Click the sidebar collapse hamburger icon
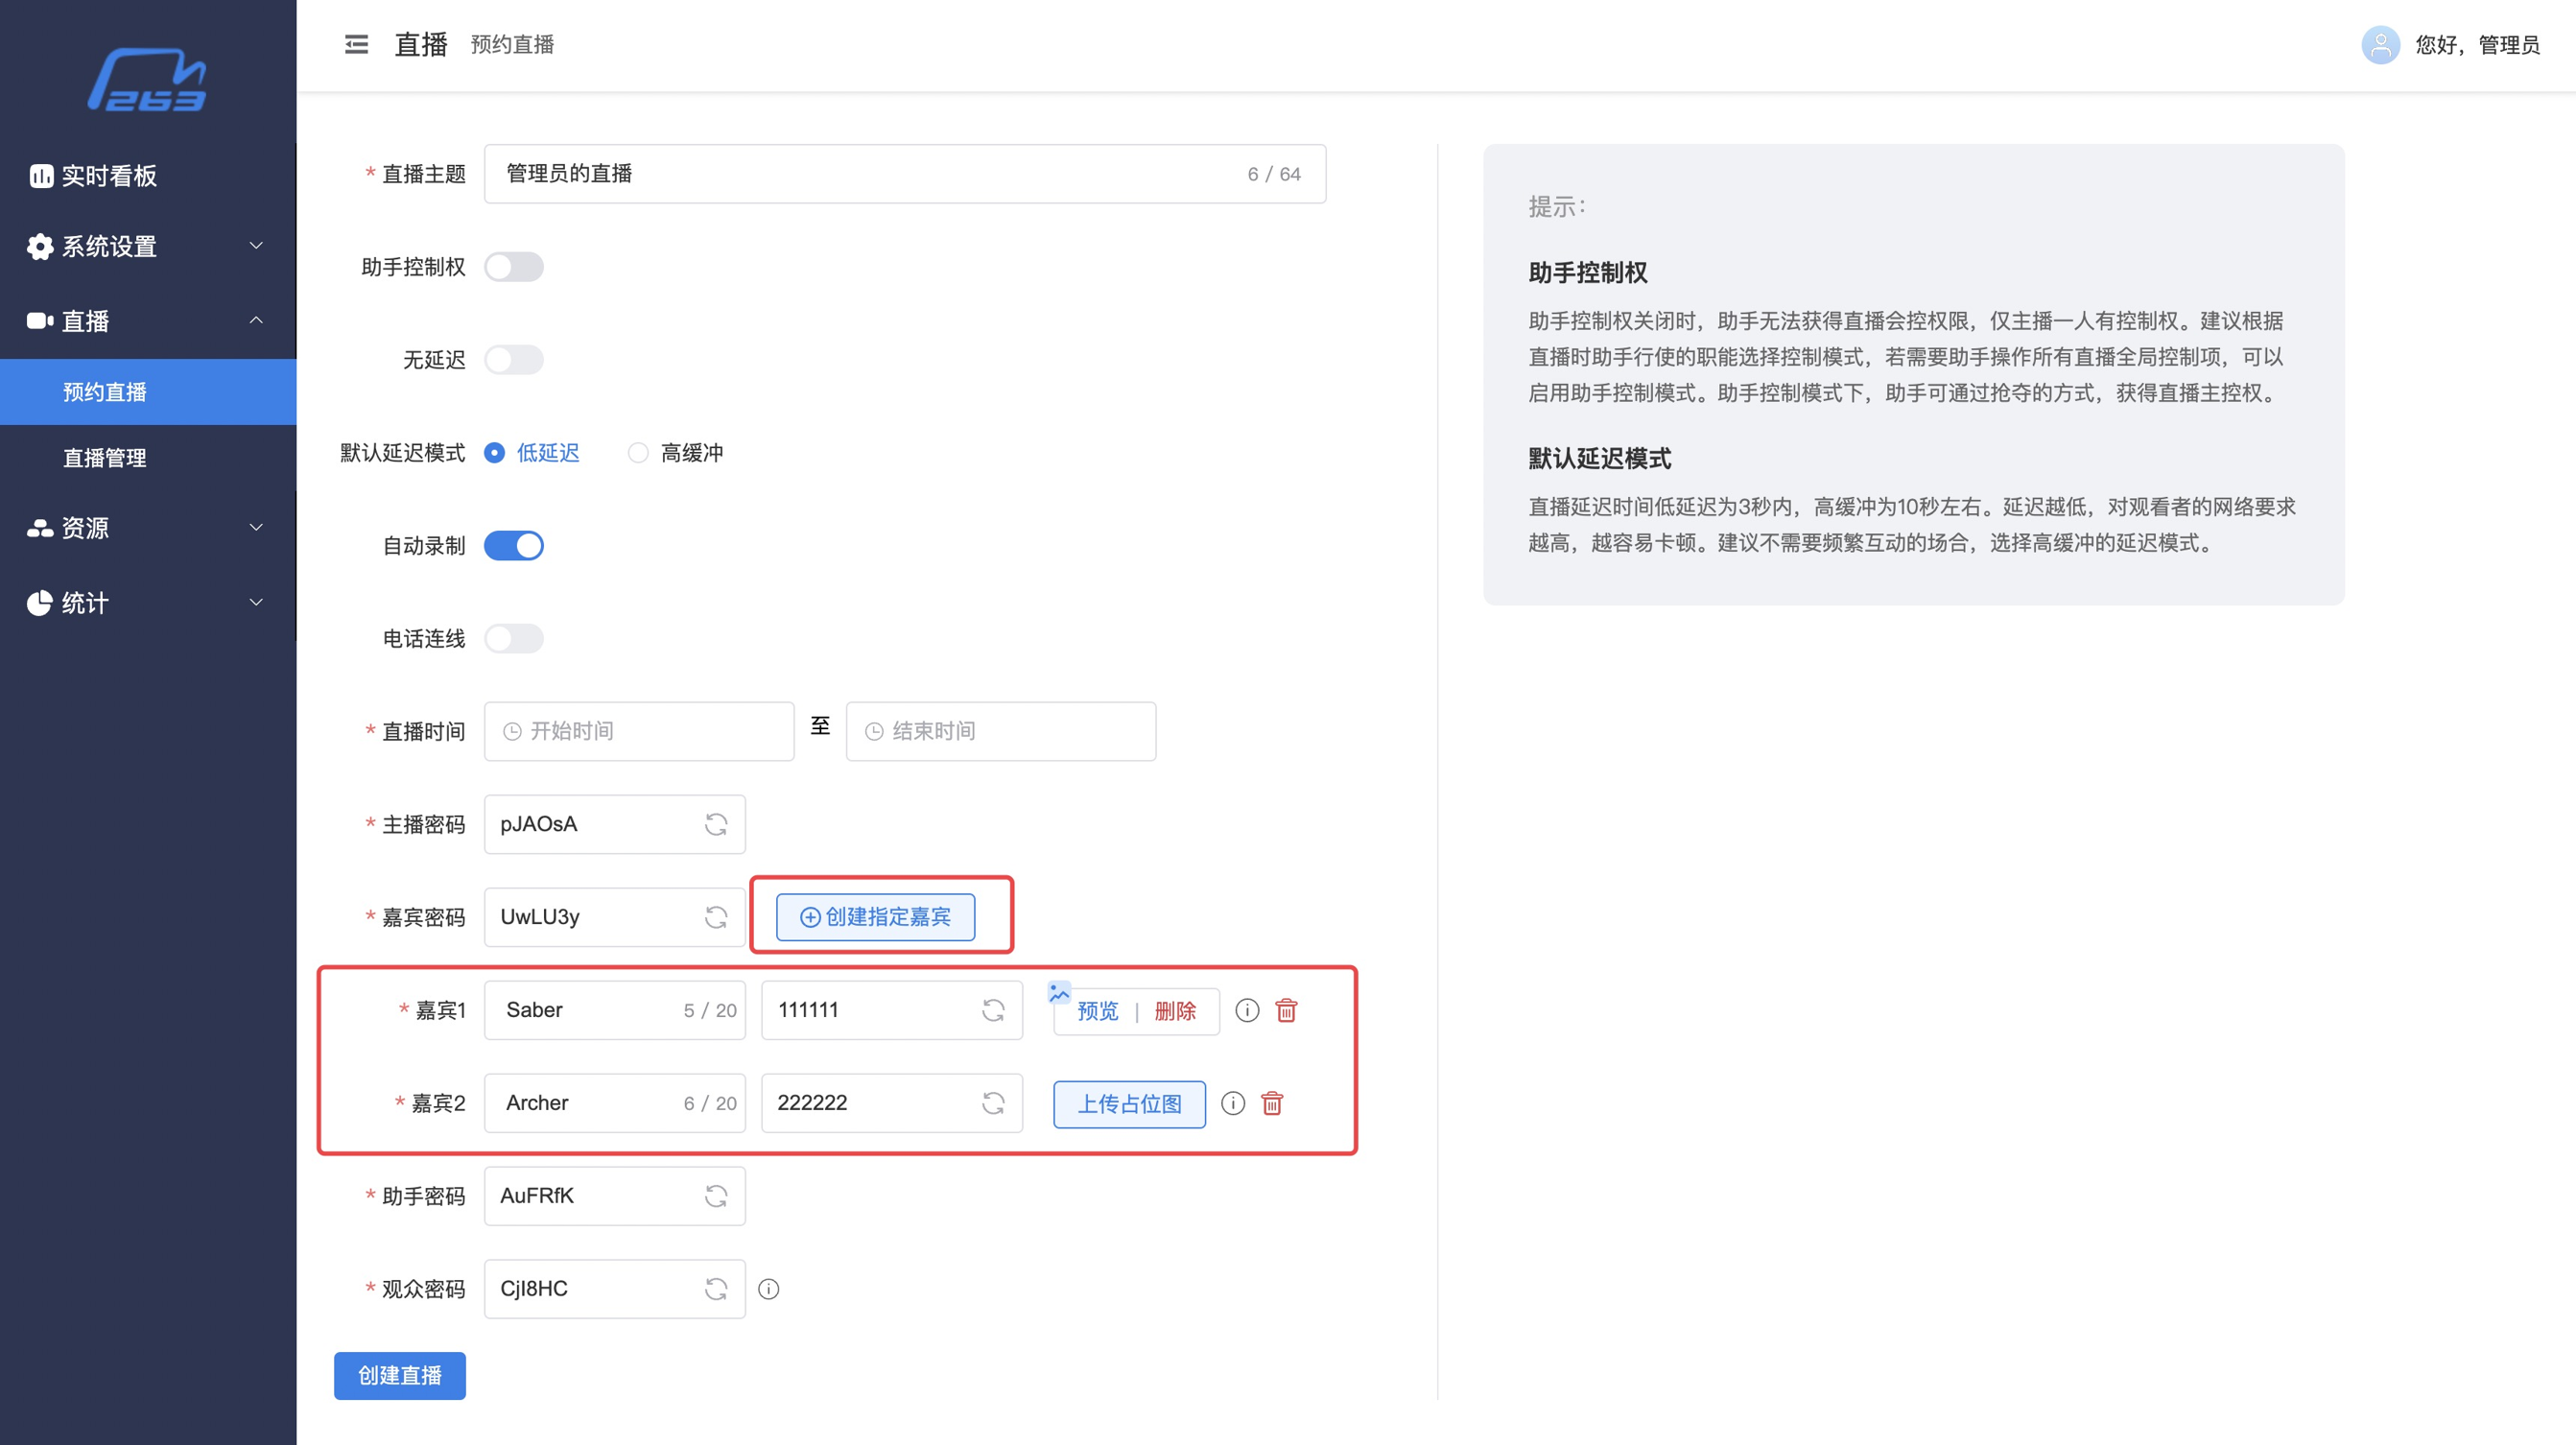 (356, 44)
